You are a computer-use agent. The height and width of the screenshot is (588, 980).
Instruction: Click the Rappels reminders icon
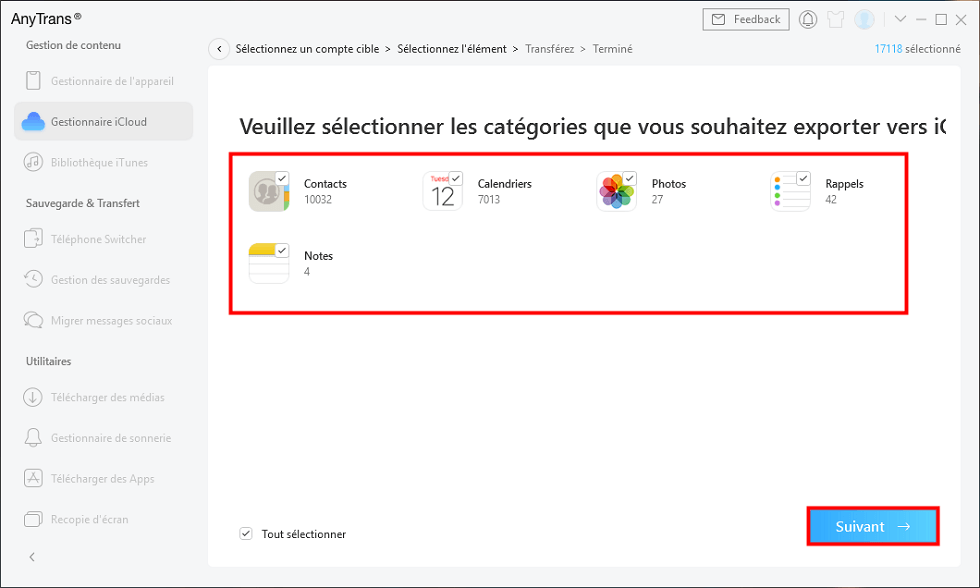pos(790,191)
